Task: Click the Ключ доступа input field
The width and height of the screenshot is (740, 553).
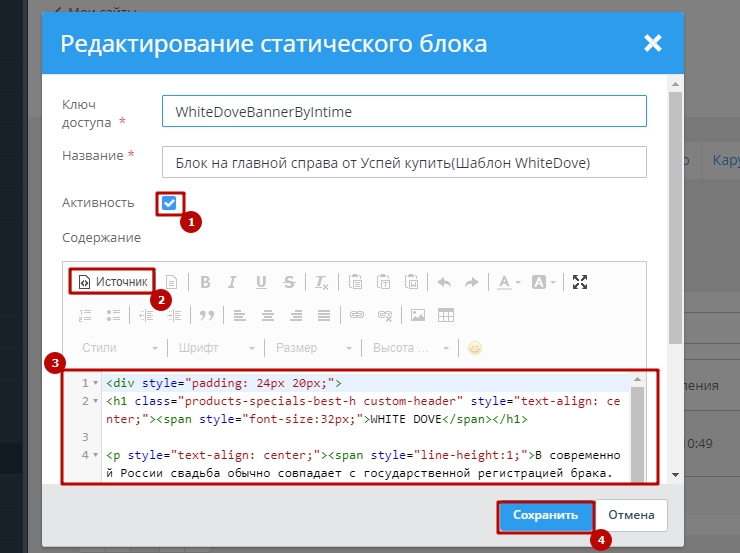Action: point(404,112)
